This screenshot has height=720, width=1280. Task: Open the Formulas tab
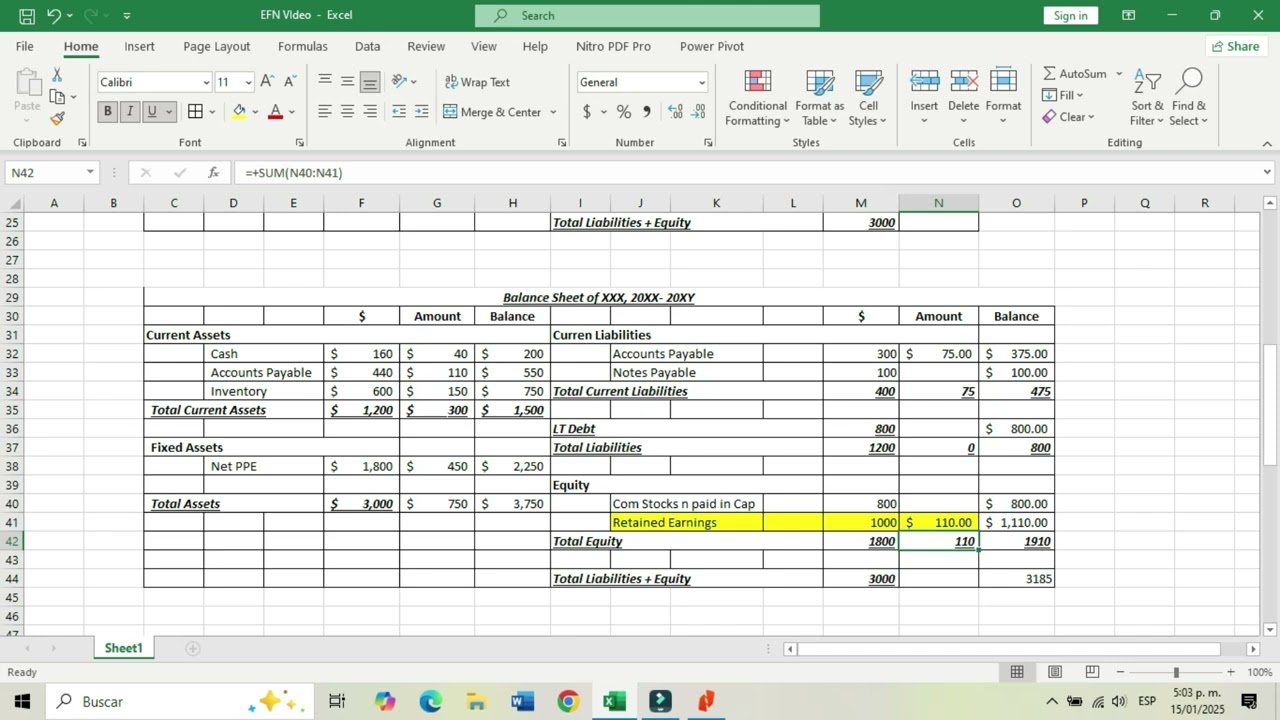(x=302, y=46)
